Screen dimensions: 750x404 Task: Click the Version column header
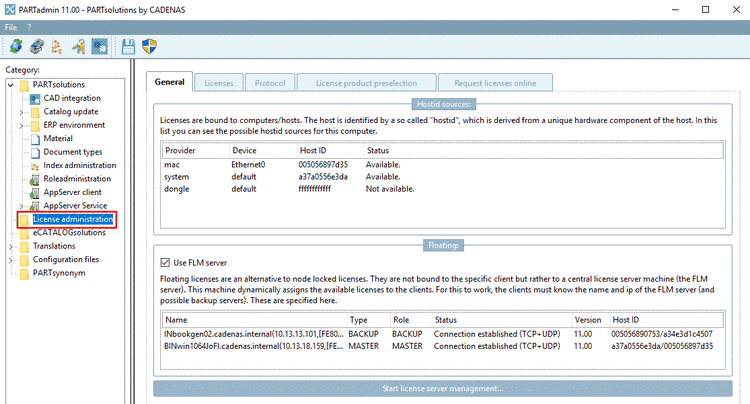pos(590,320)
